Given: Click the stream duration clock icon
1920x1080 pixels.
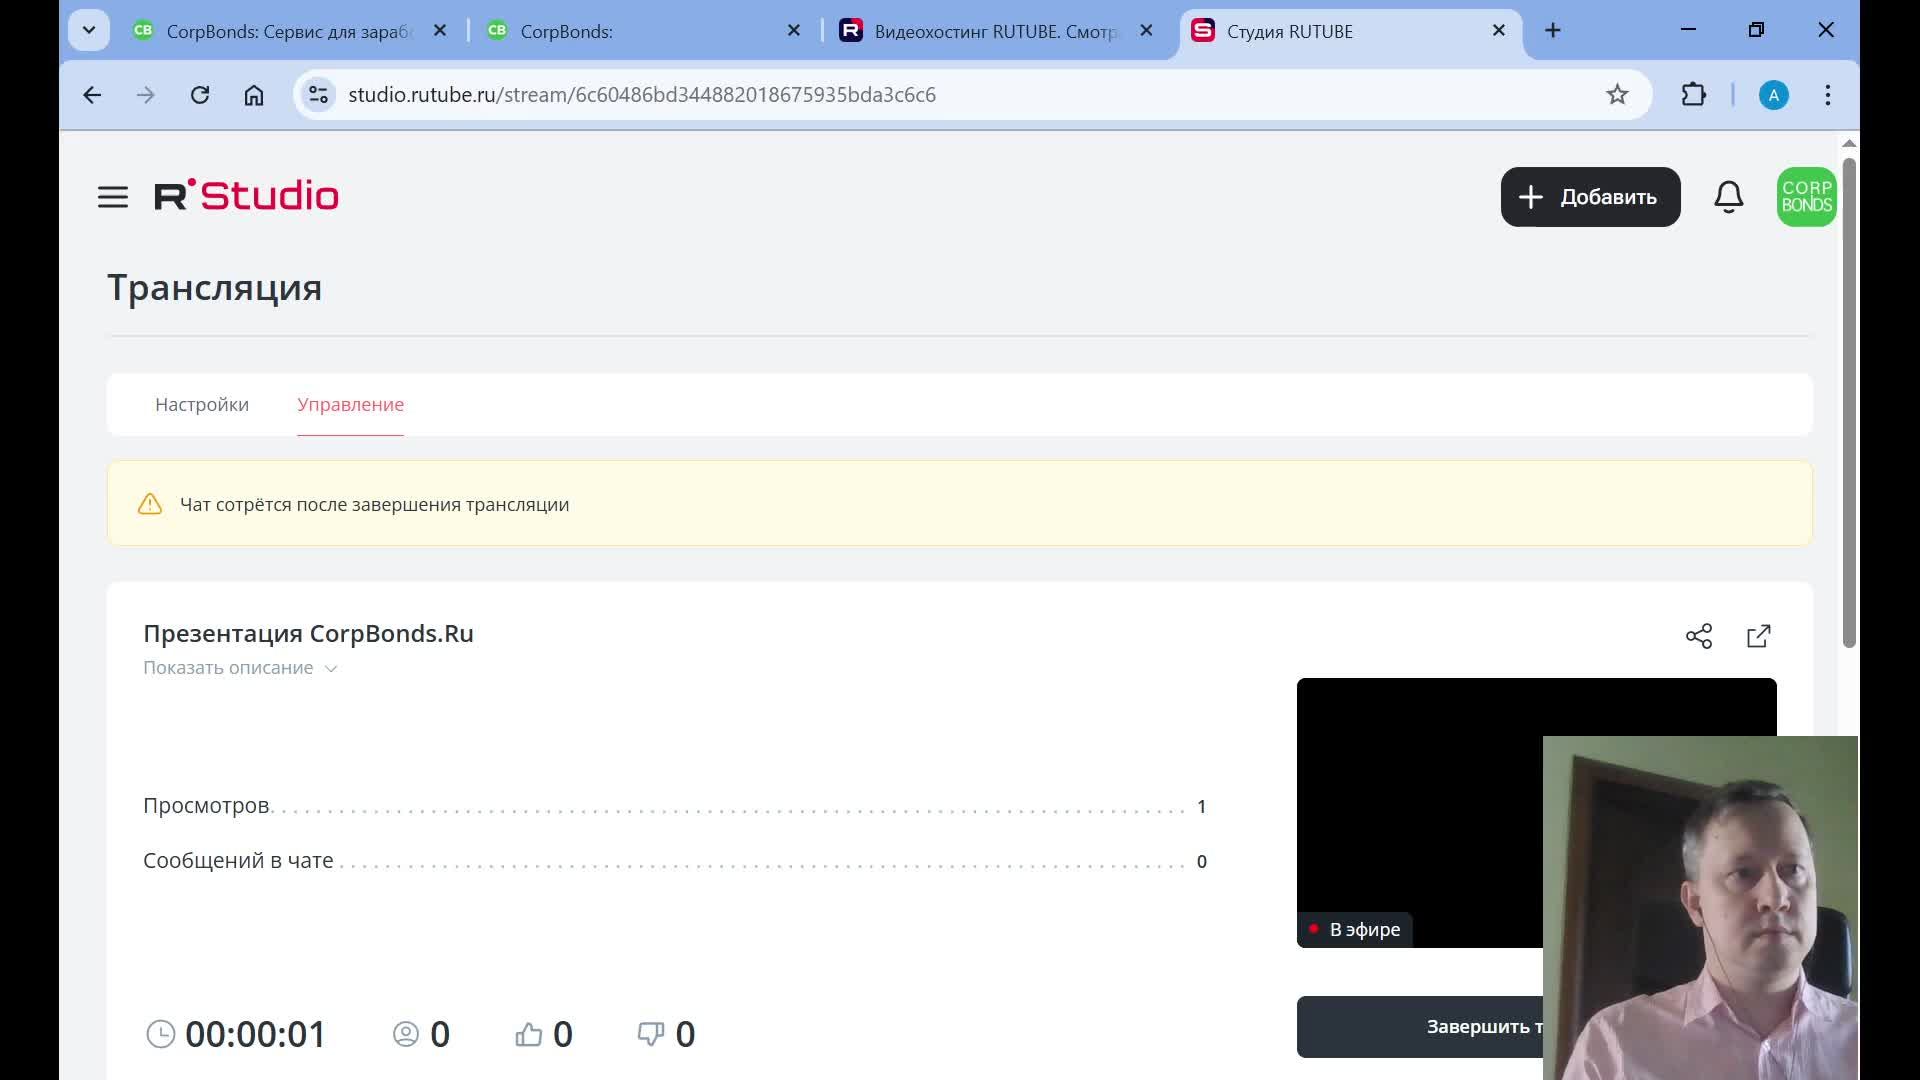Looking at the screenshot, I should (161, 1034).
